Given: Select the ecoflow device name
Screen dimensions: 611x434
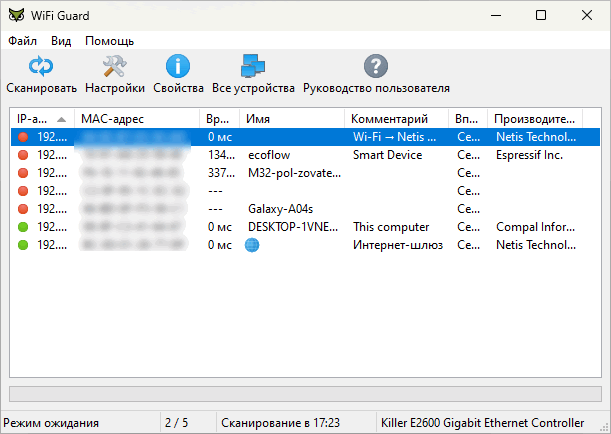Looking at the screenshot, I should pos(269,155).
